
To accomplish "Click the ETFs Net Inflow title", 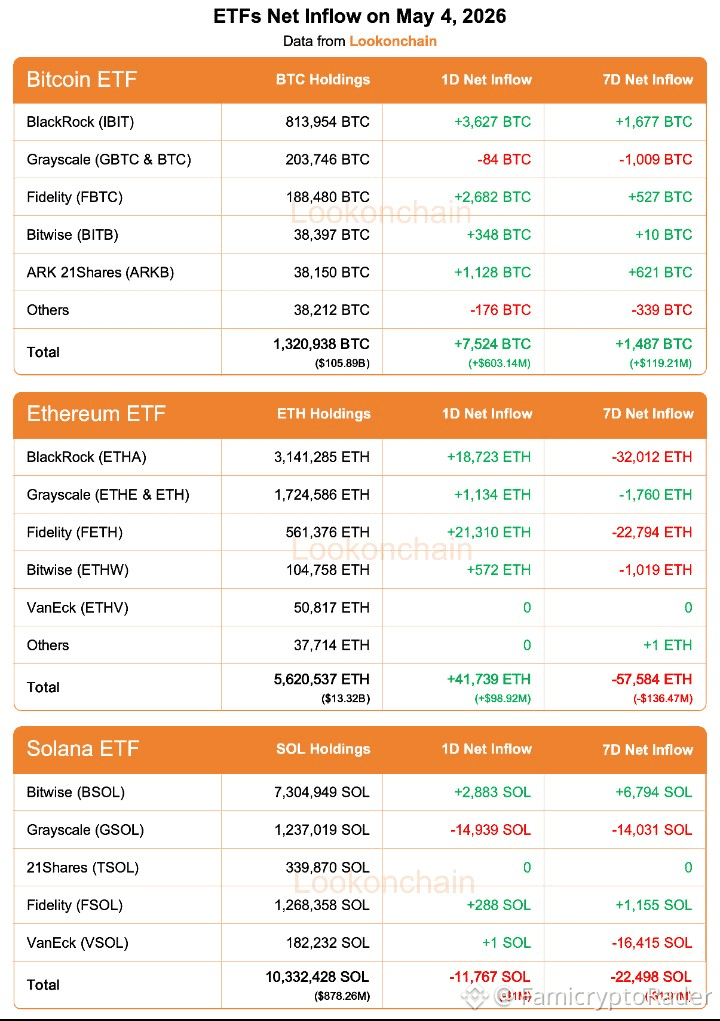I will tap(360, 16).
